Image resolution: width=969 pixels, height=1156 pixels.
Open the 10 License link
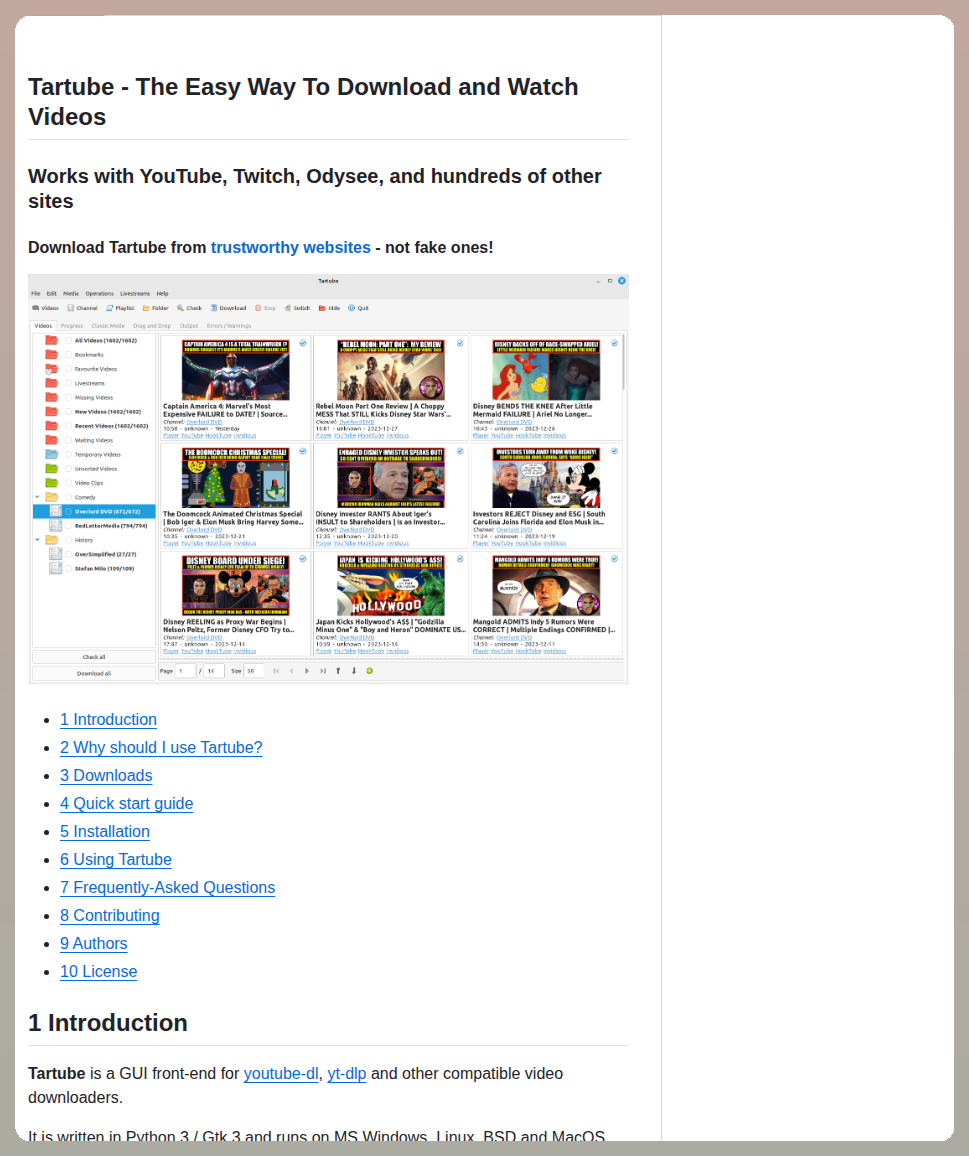click(x=99, y=972)
